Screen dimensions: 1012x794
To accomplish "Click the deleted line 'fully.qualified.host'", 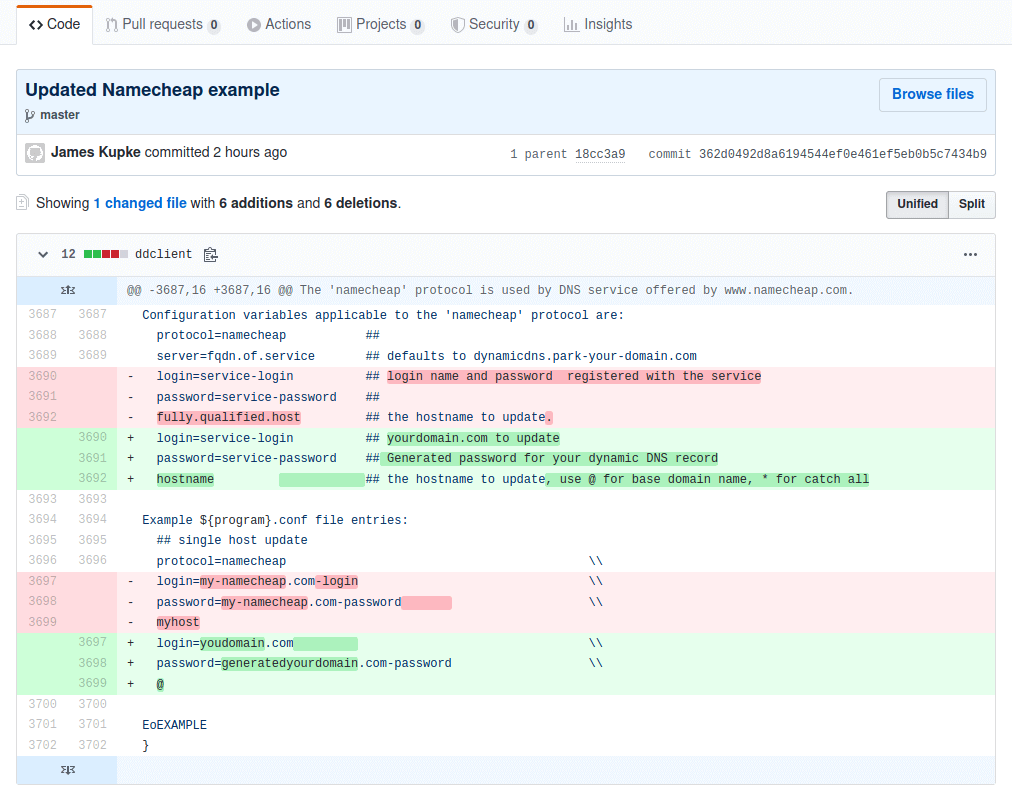I will [556, 417].
